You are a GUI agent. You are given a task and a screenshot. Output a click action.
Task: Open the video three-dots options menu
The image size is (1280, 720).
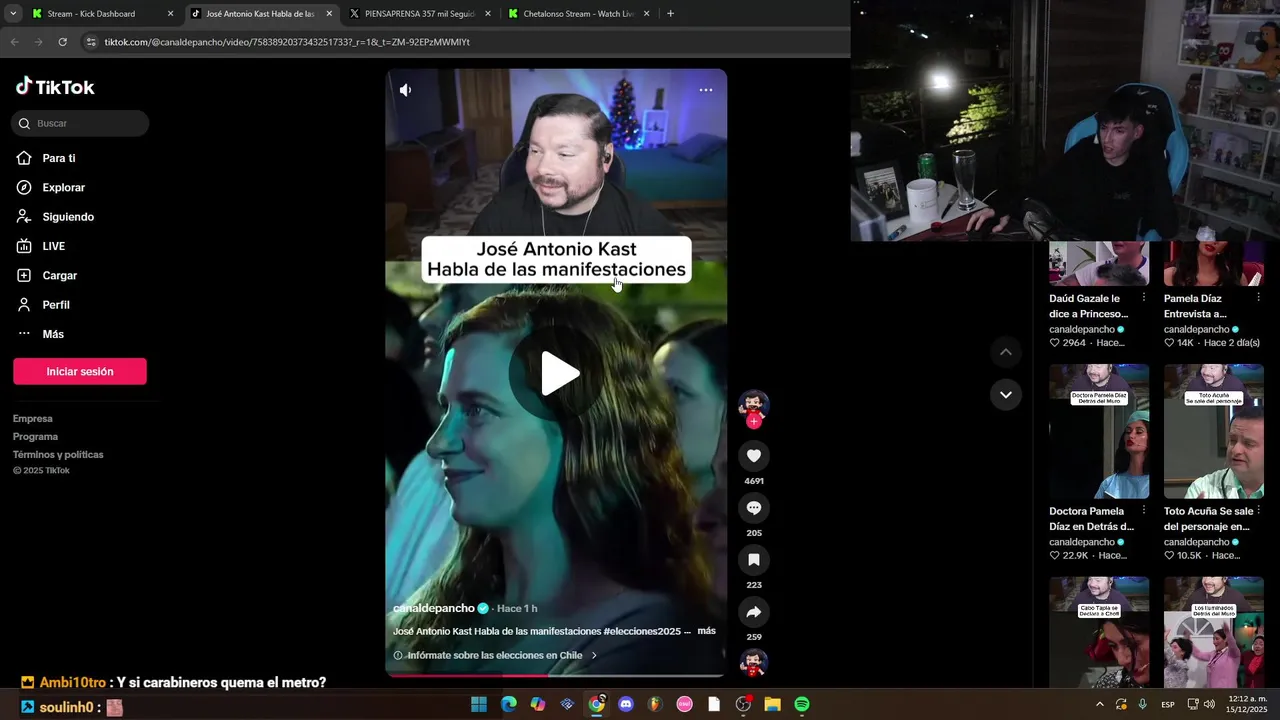(706, 90)
